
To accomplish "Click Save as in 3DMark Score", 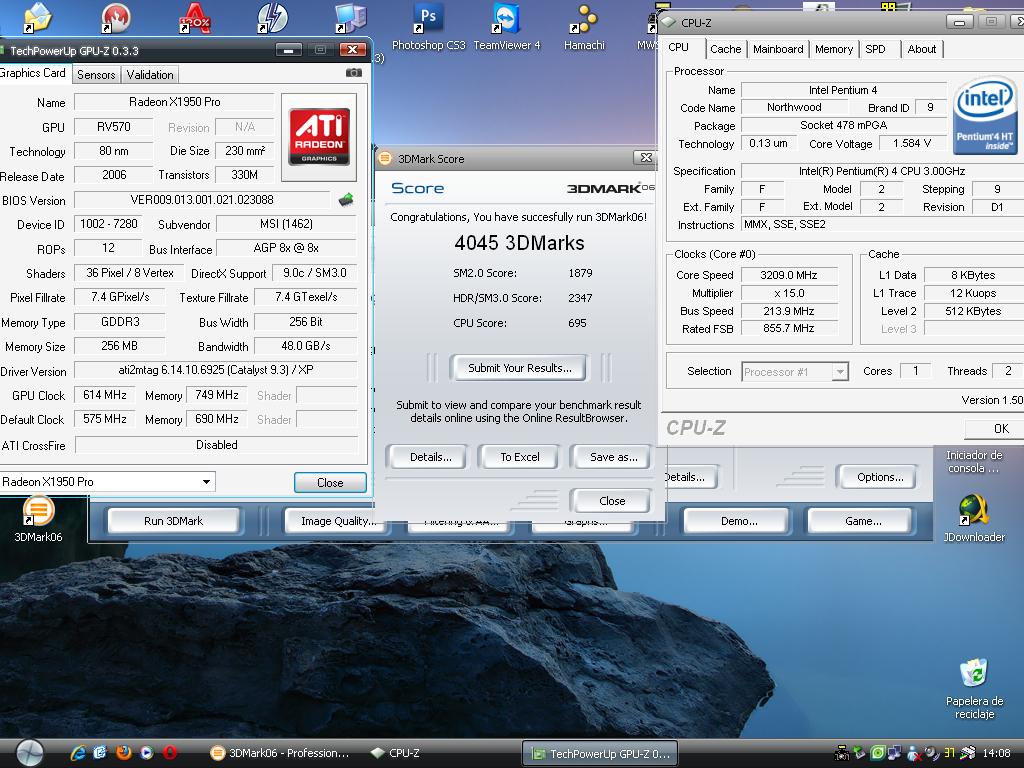I will tap(613, 457).
